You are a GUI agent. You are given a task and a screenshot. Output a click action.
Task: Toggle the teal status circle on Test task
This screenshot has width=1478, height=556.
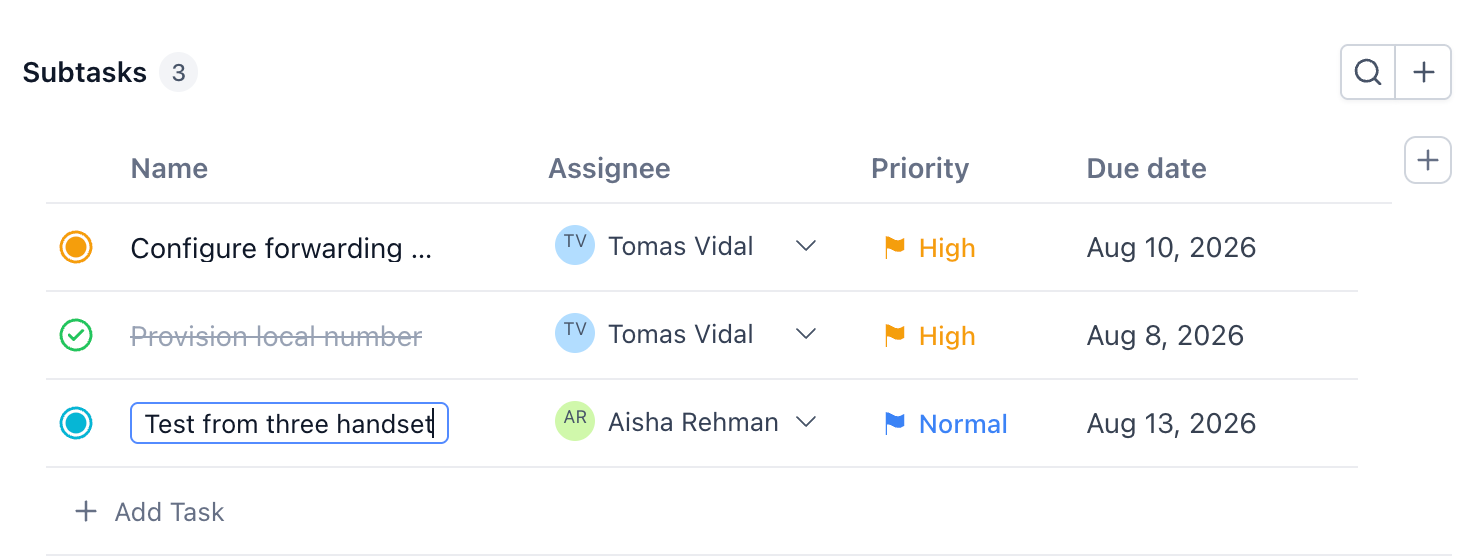point(76,423)
